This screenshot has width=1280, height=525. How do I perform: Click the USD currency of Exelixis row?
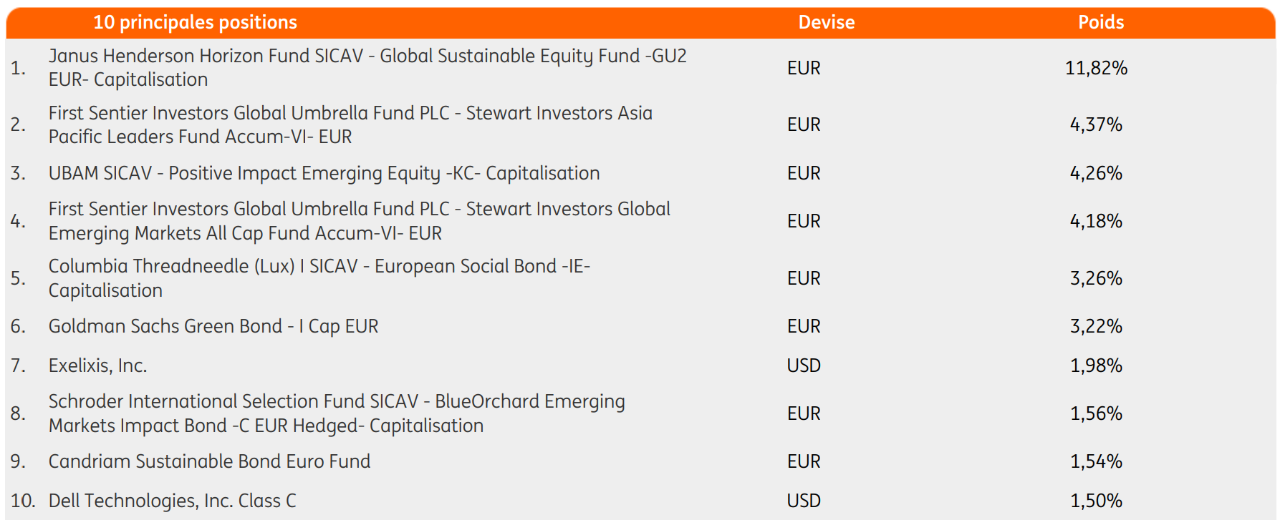803,365
